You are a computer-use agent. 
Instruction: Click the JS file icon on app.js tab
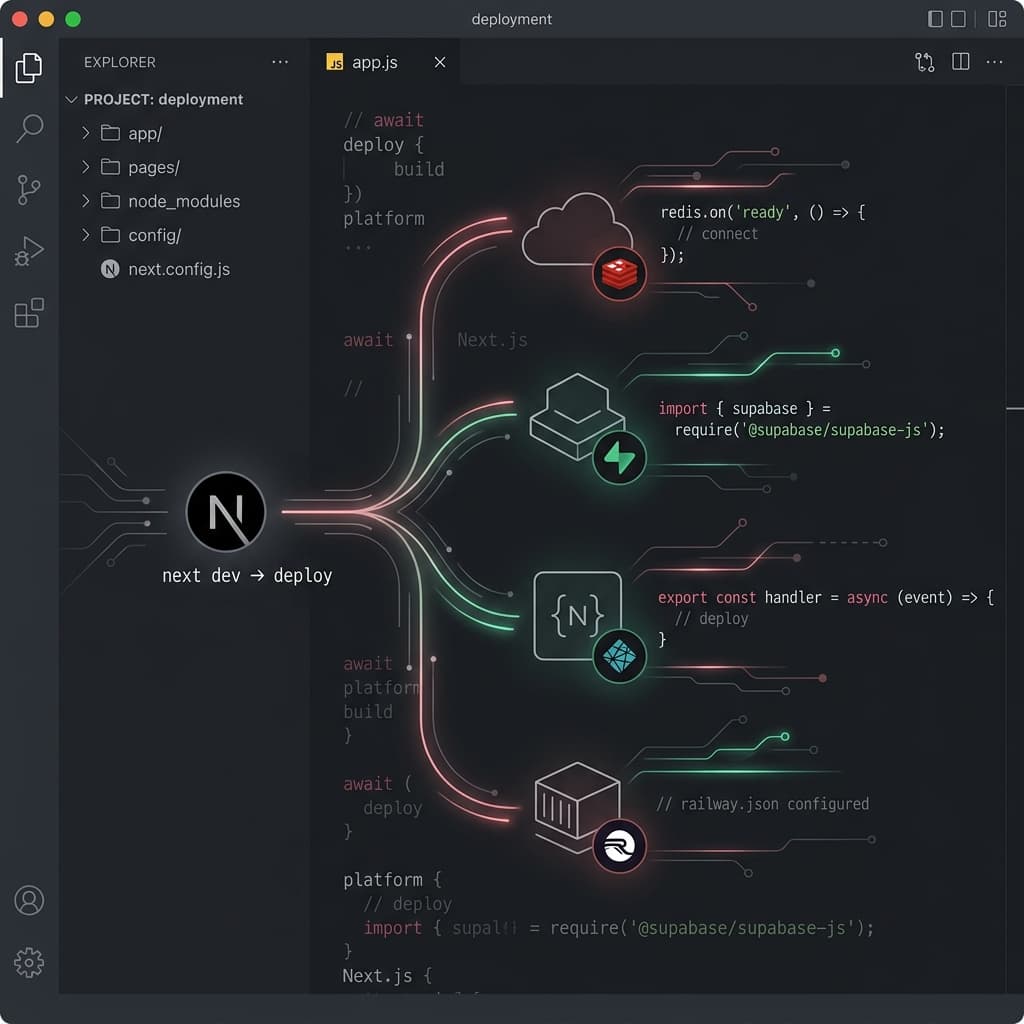[334, 62]
